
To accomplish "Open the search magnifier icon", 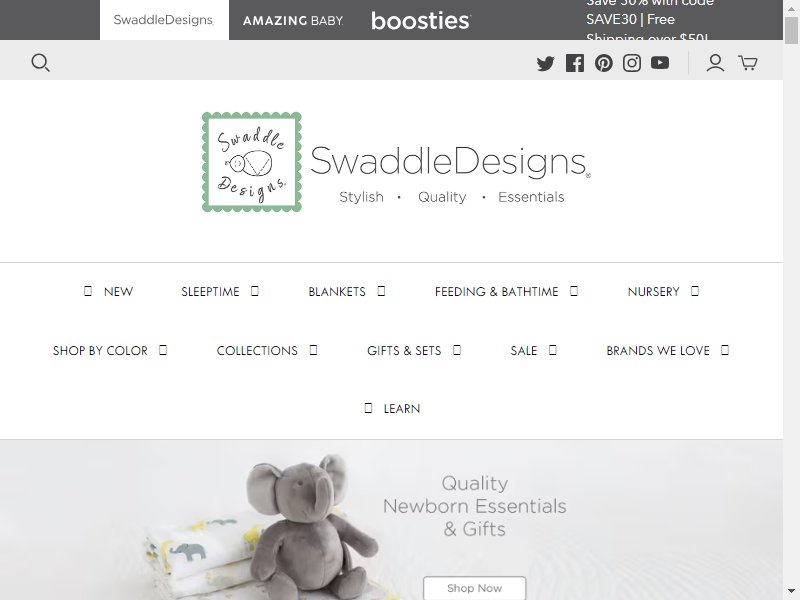I will tap(40, 63).
